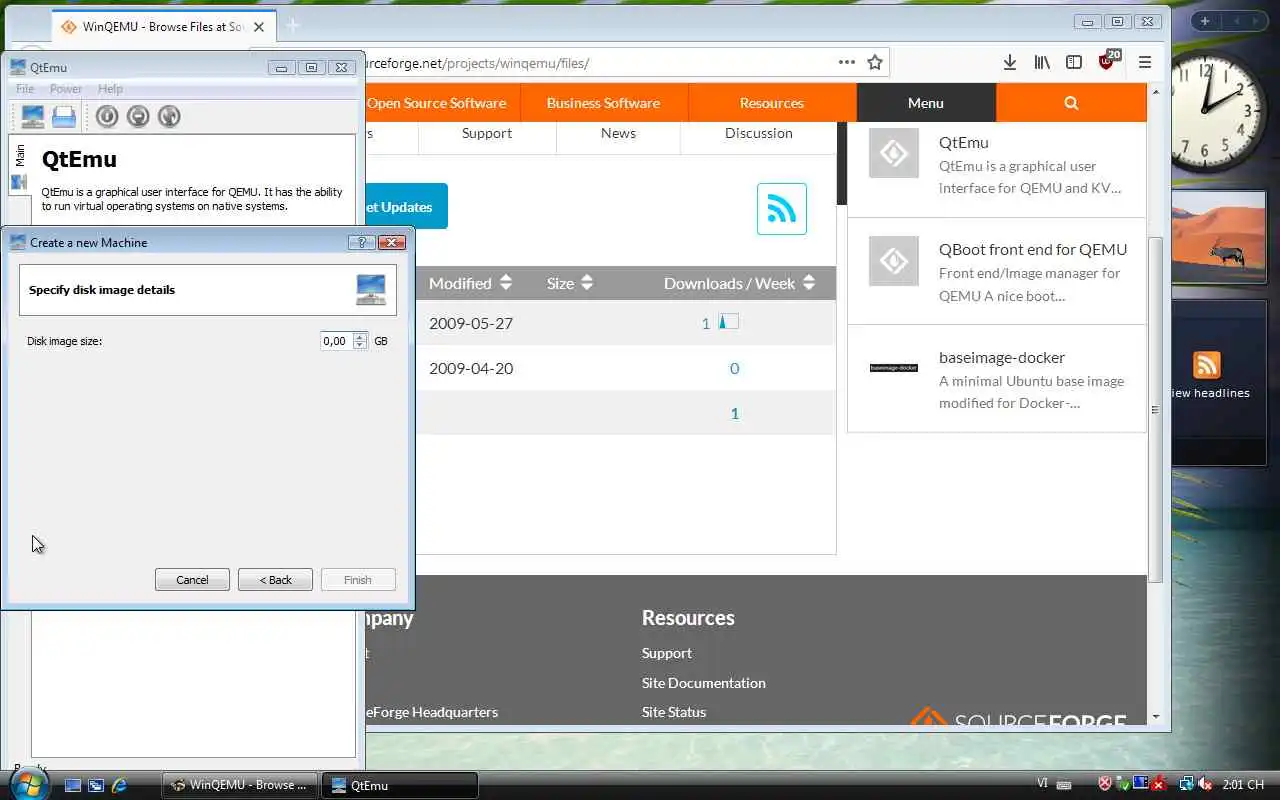Open new Firefox tab with plus button
Viewport: 1280px width, 800px height.
click(x=293, y=26)
